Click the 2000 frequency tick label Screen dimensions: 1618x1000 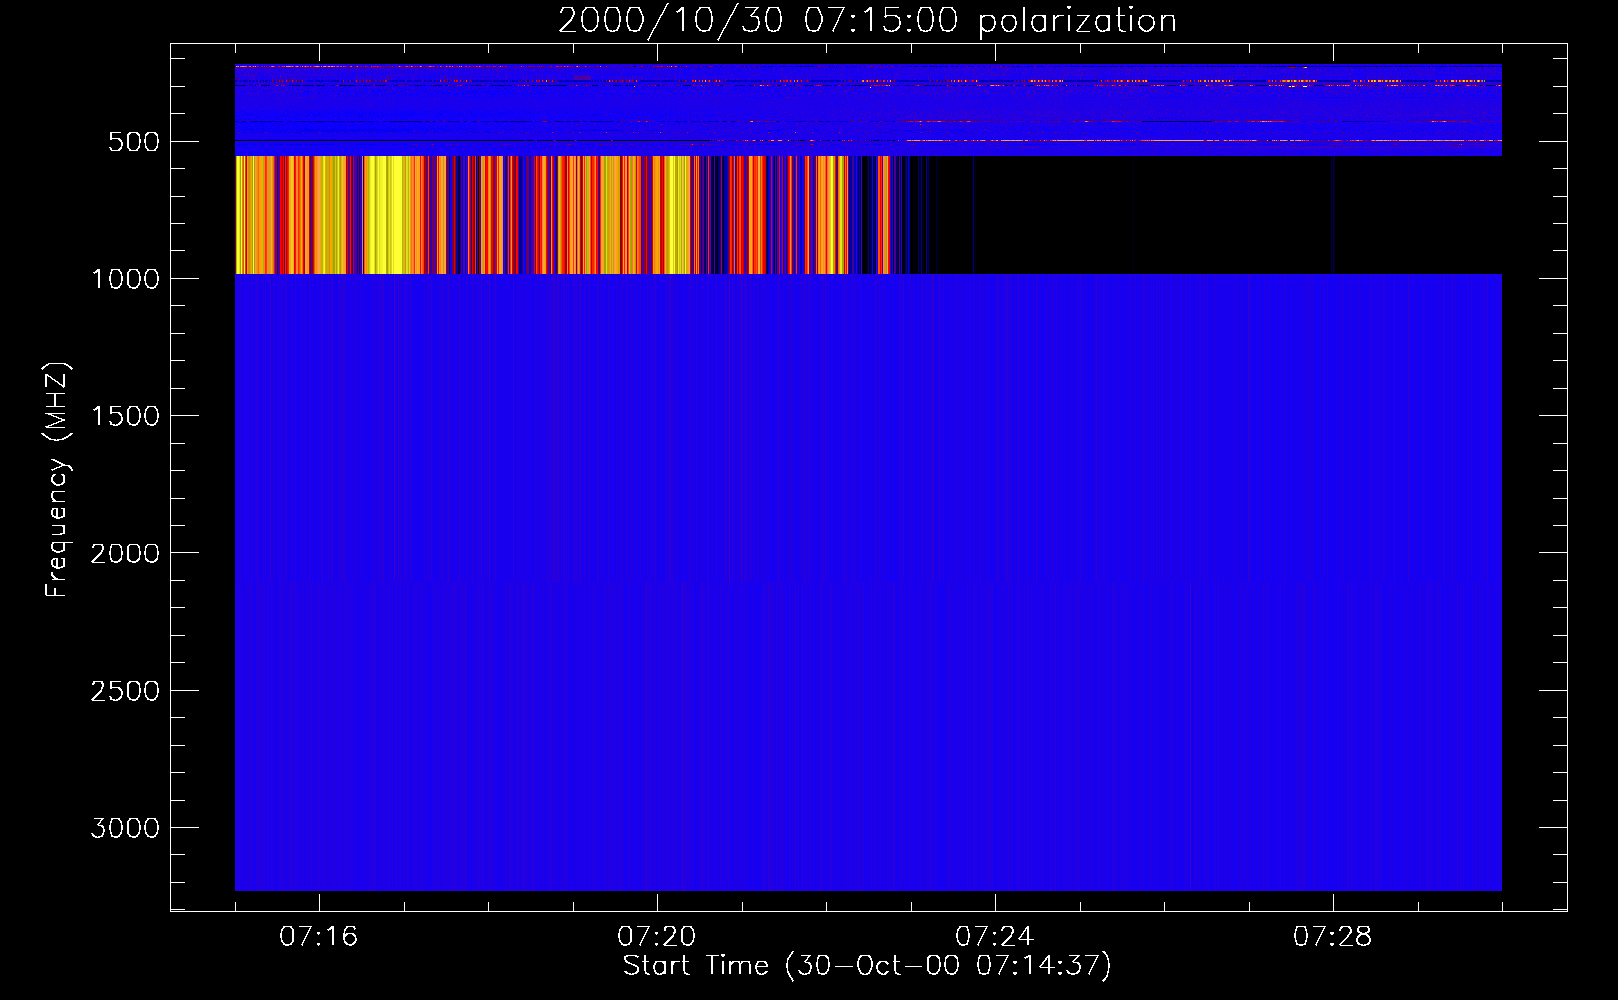coord(125,554)
